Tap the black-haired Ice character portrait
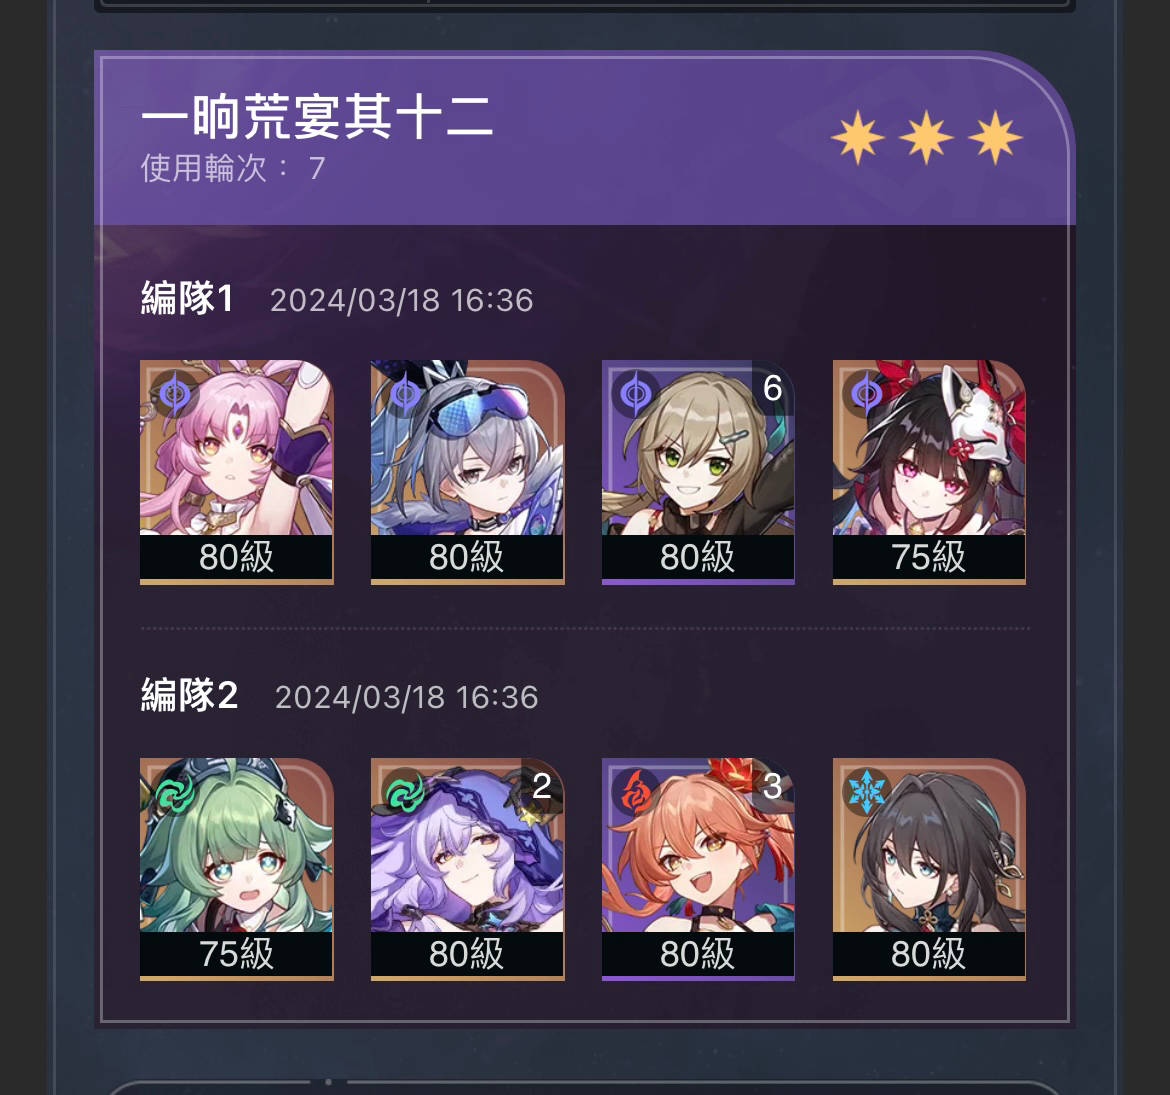Image resolution: width=1170 pixels, height=1095 pixels. tap(929, 869)
